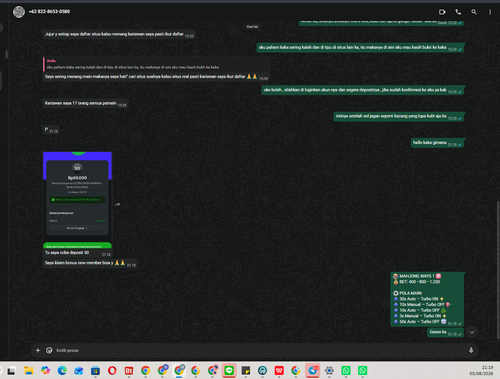Viewport: 500px width, 379px height.
Task: Select the 'Gasss ka' message
Action: tap(445, 332)
